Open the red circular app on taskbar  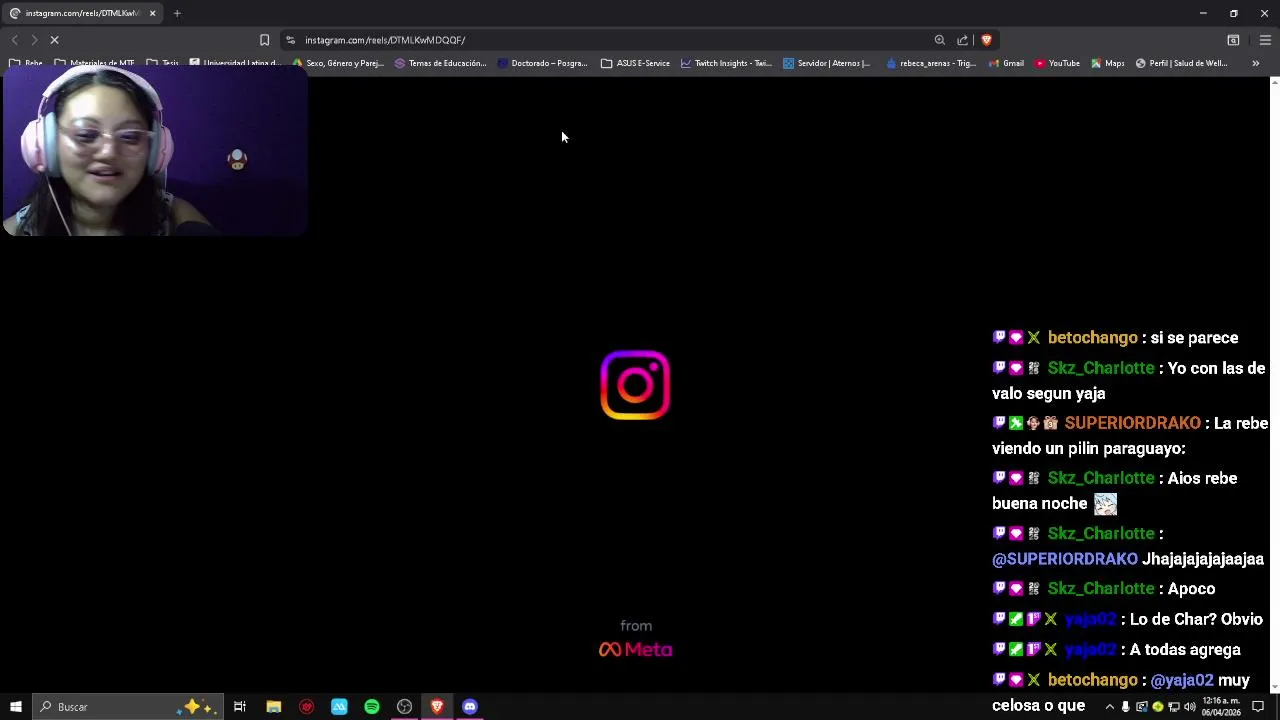coord(306,707)
